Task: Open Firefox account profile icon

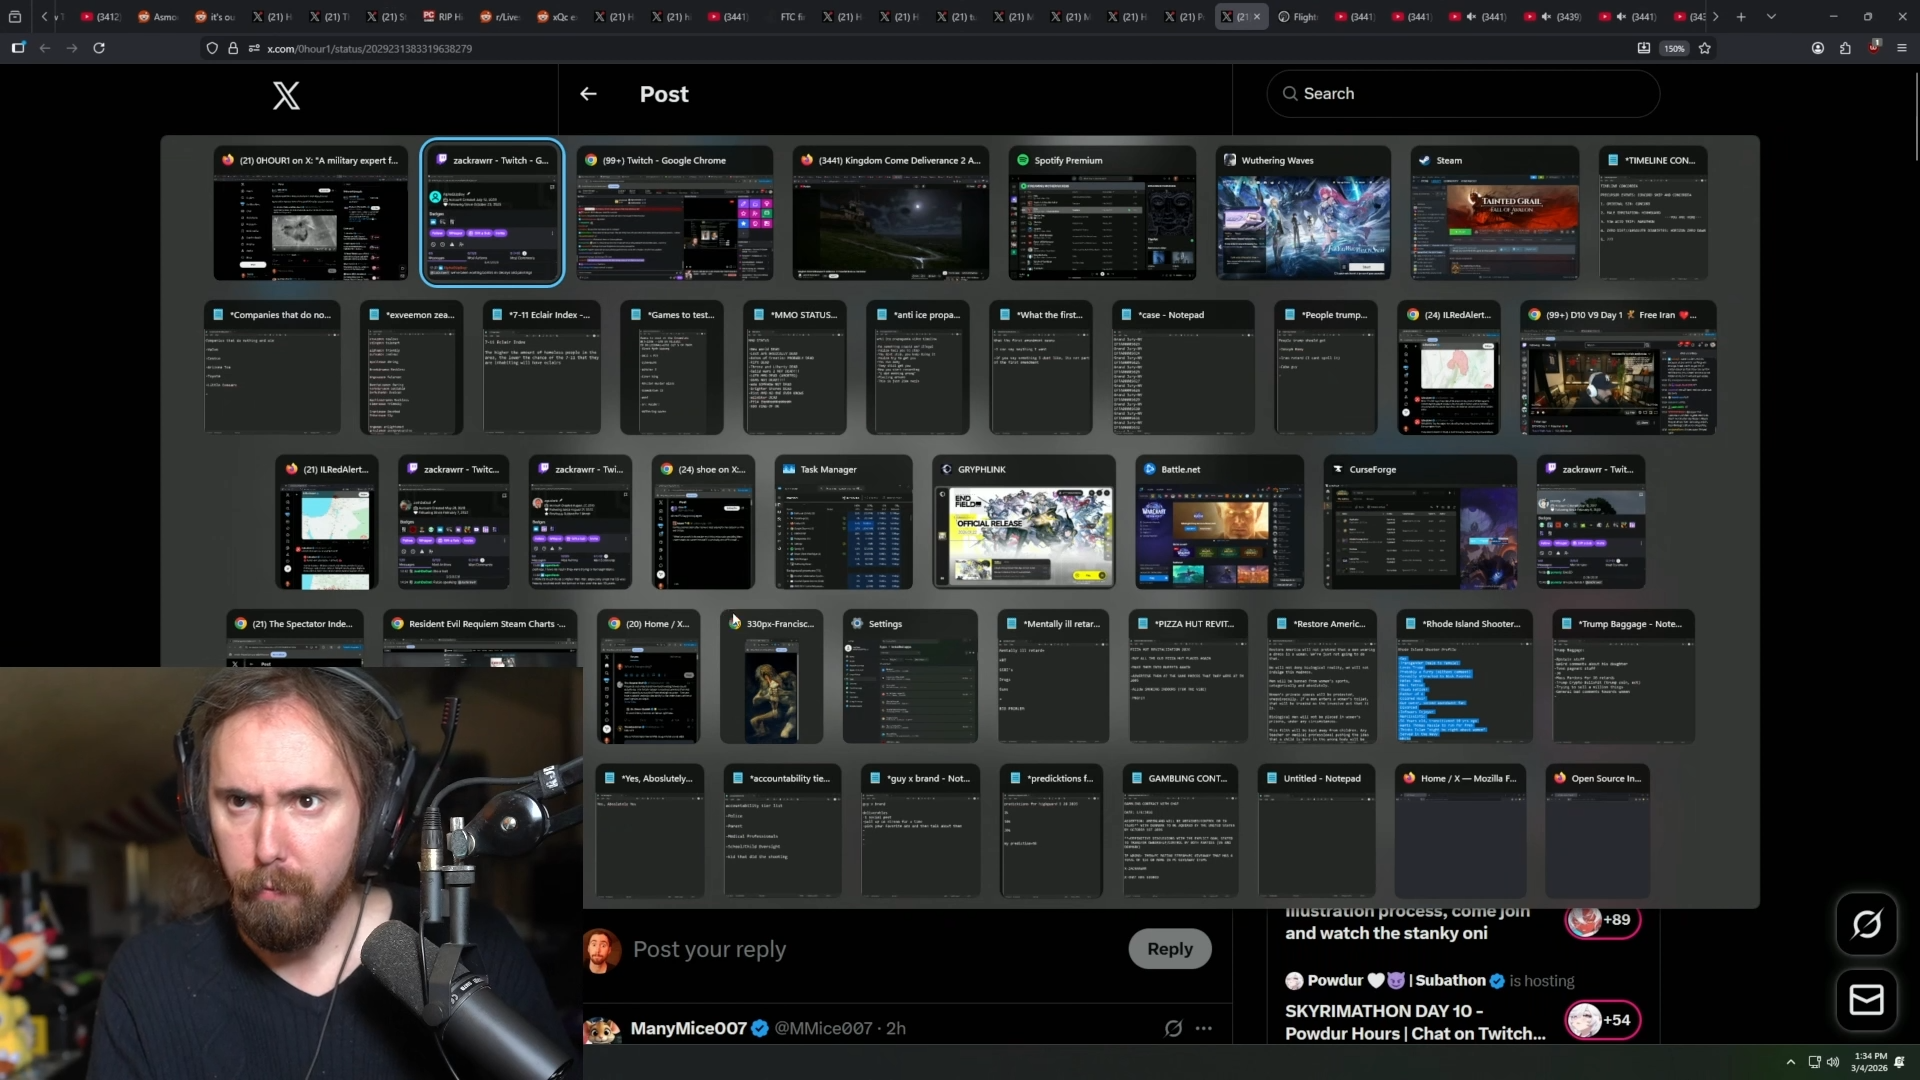Action: tap(1818, 48)
